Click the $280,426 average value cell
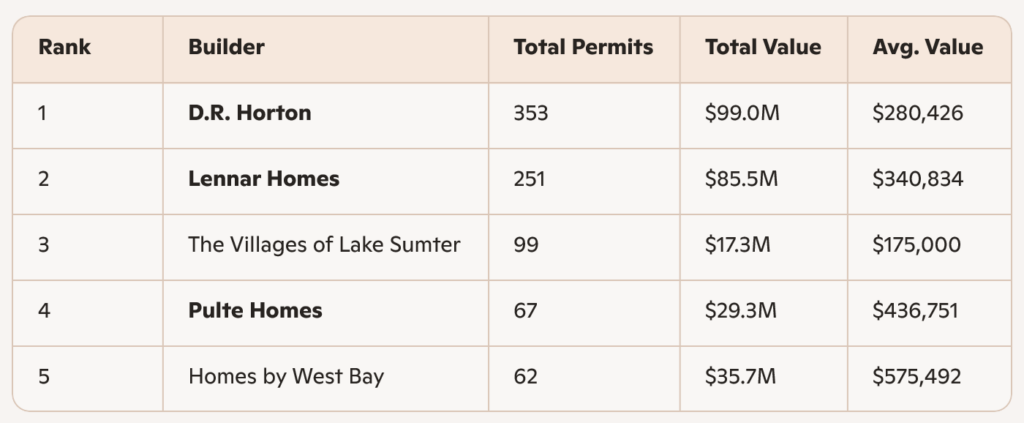 [917, 113]
